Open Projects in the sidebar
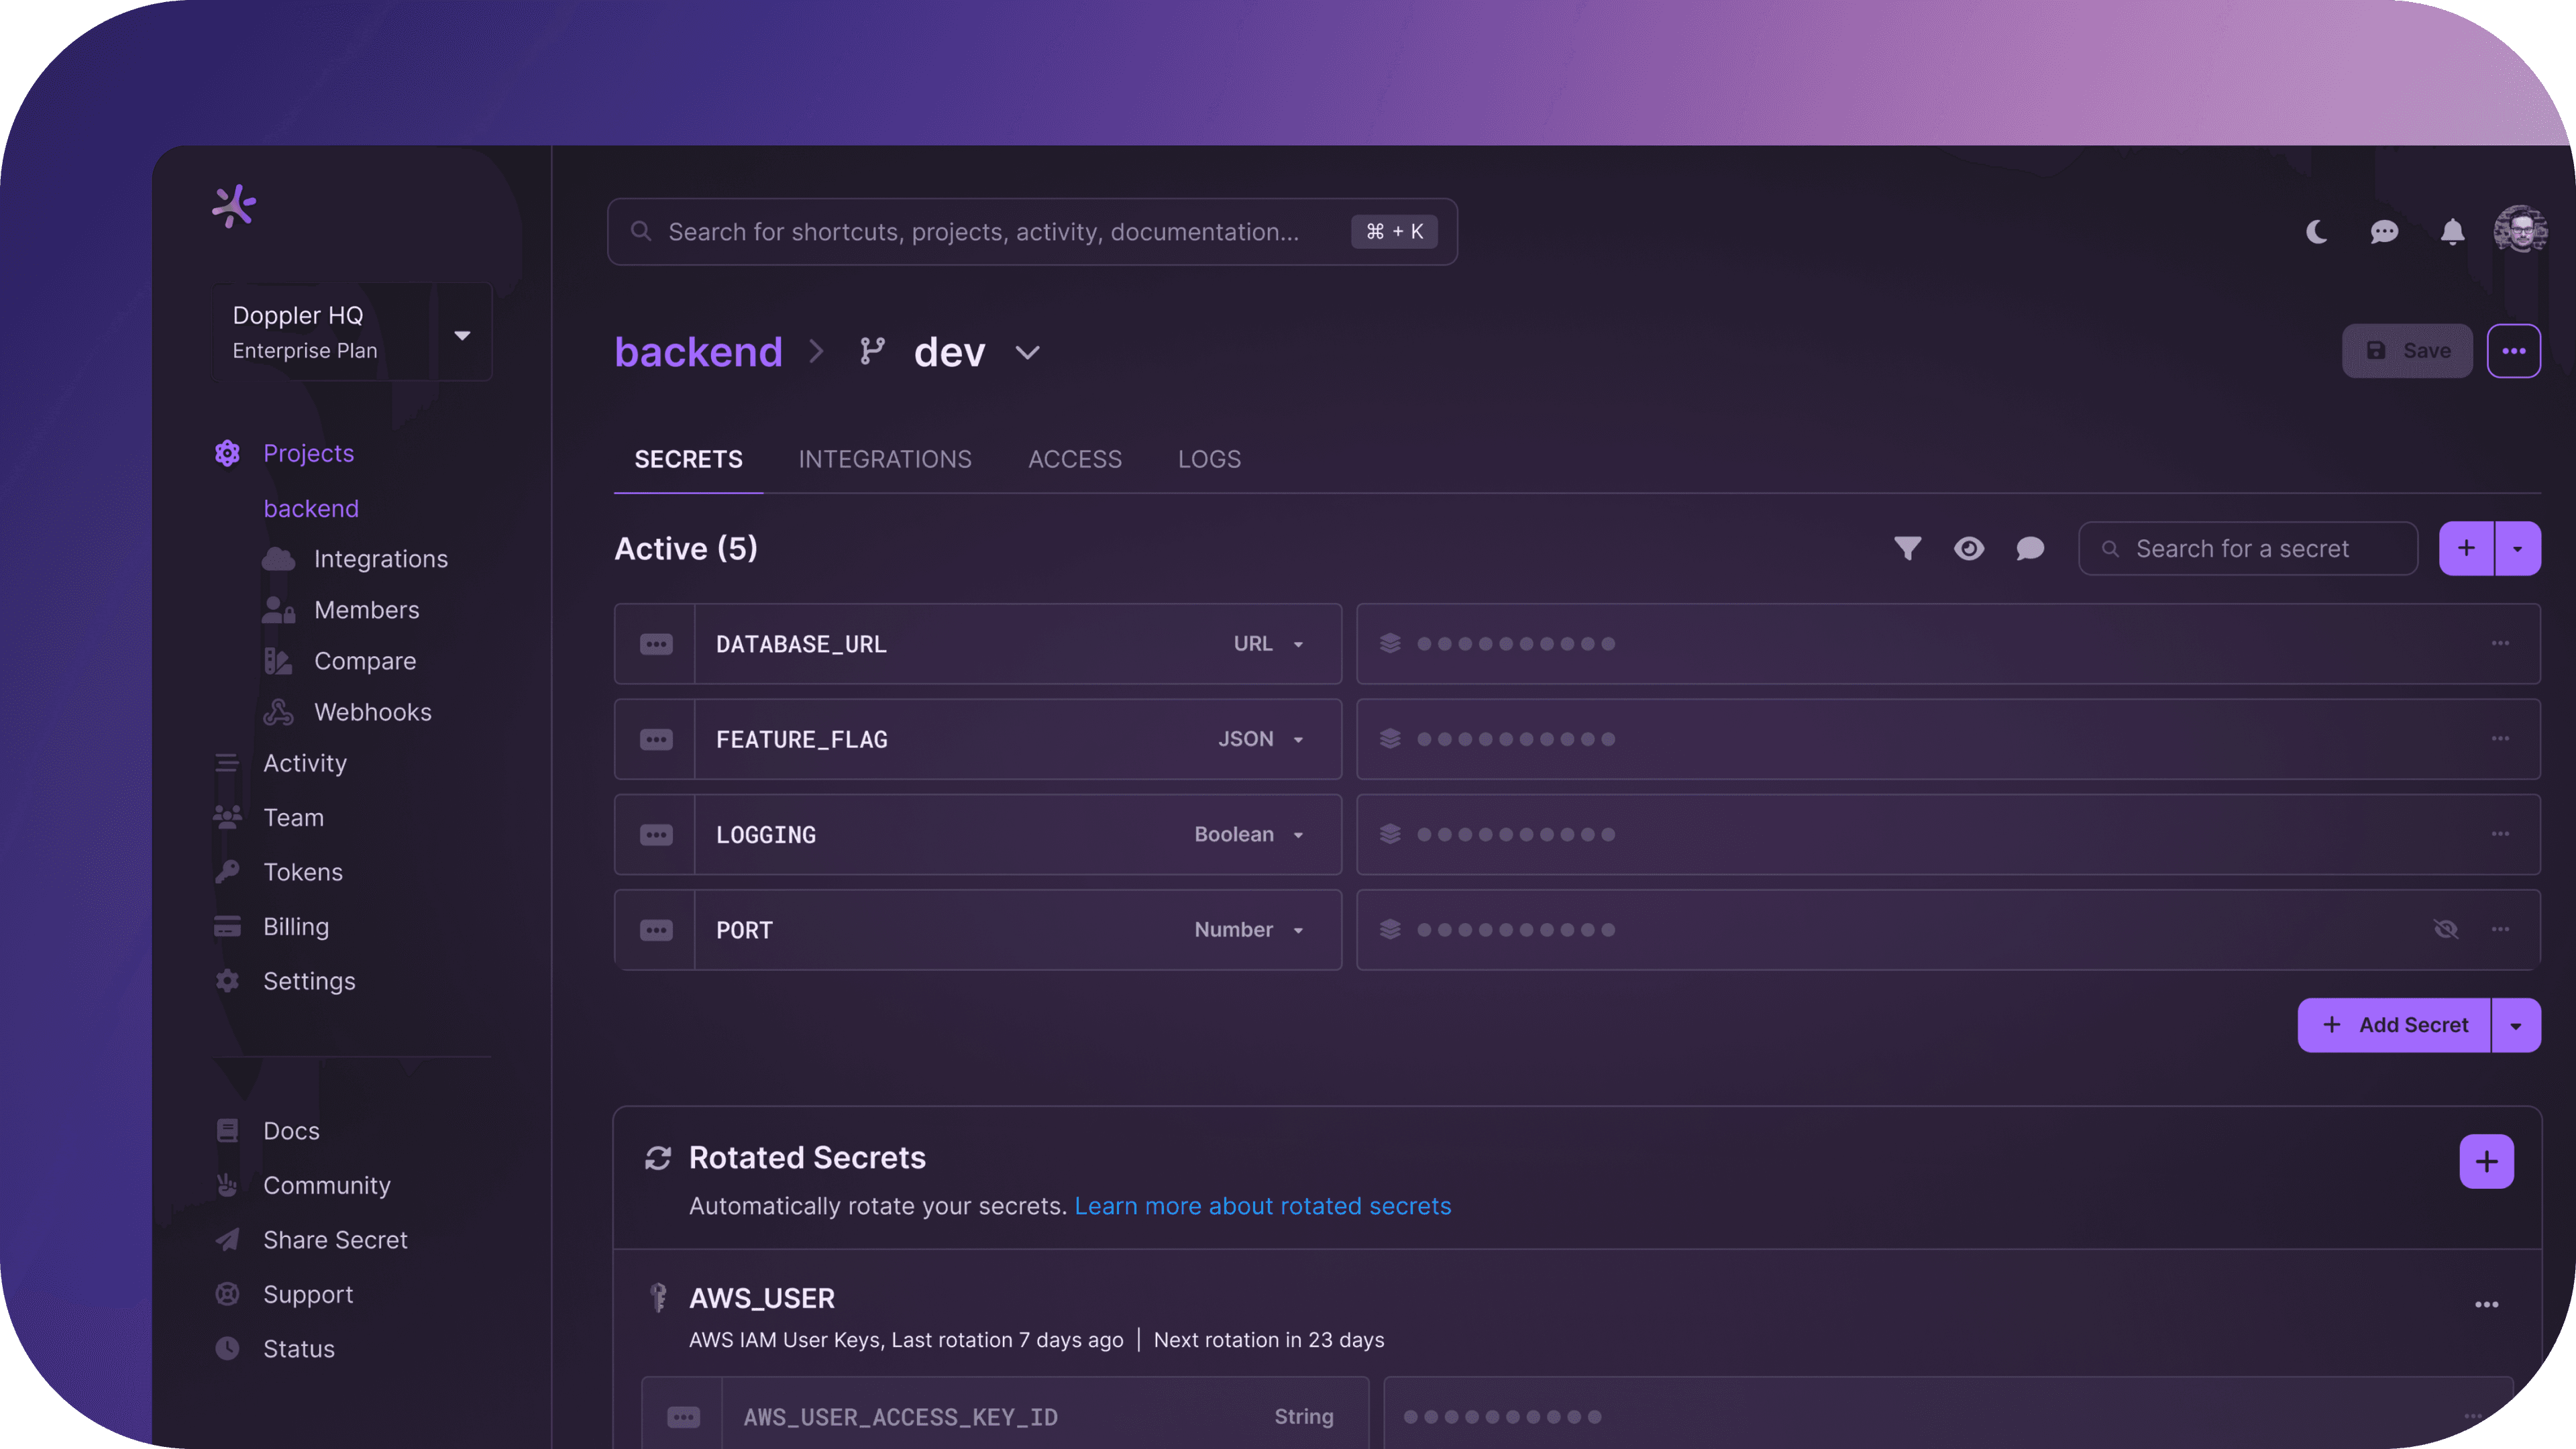Screen dimensions: 2576x1449 click(x=308, y=453)
